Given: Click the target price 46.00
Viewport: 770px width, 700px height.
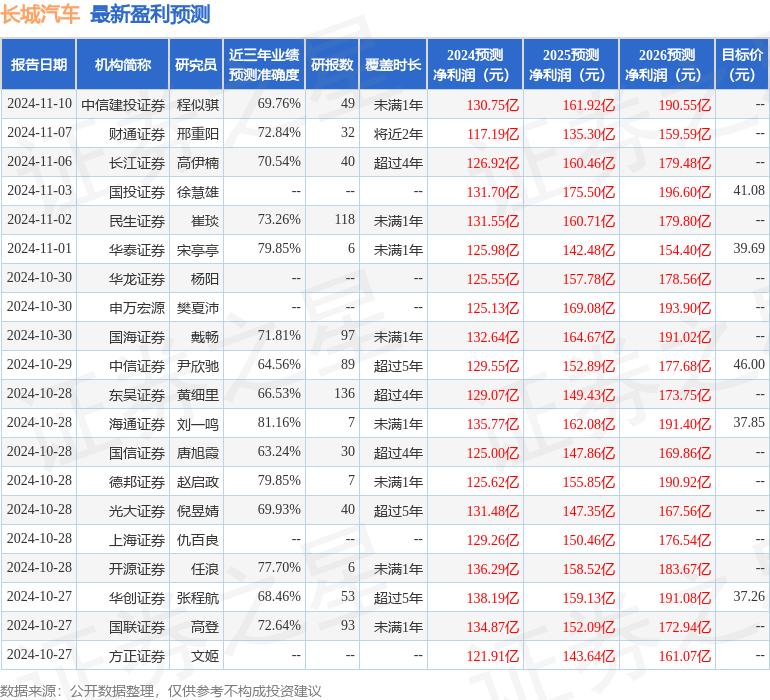Looking at the screenshot, I should point(749,364).
